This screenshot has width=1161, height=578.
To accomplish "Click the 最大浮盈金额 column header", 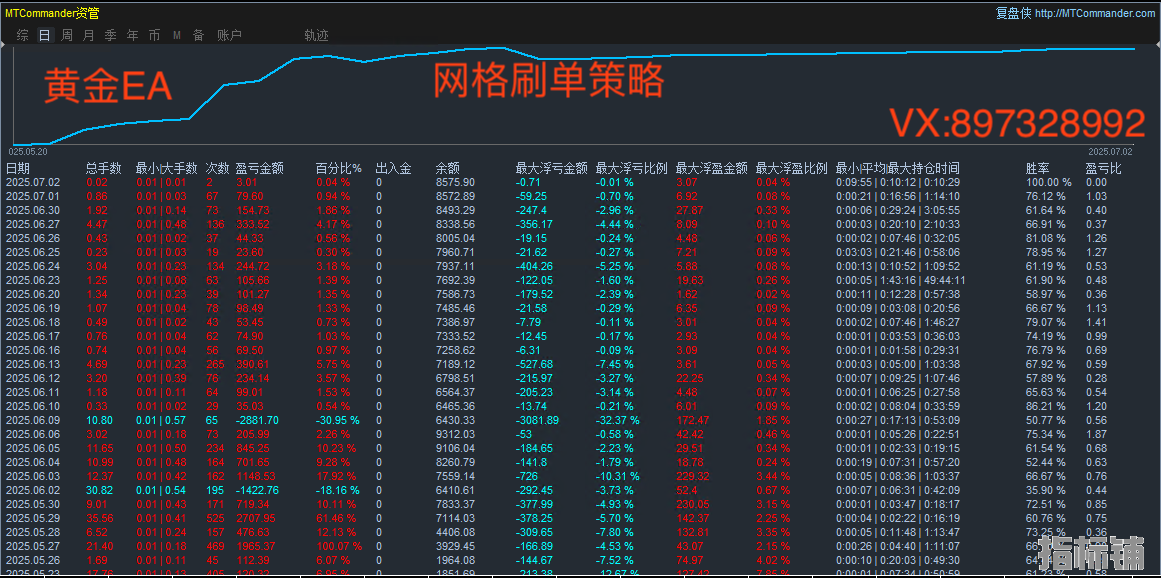I will [712, 168].
